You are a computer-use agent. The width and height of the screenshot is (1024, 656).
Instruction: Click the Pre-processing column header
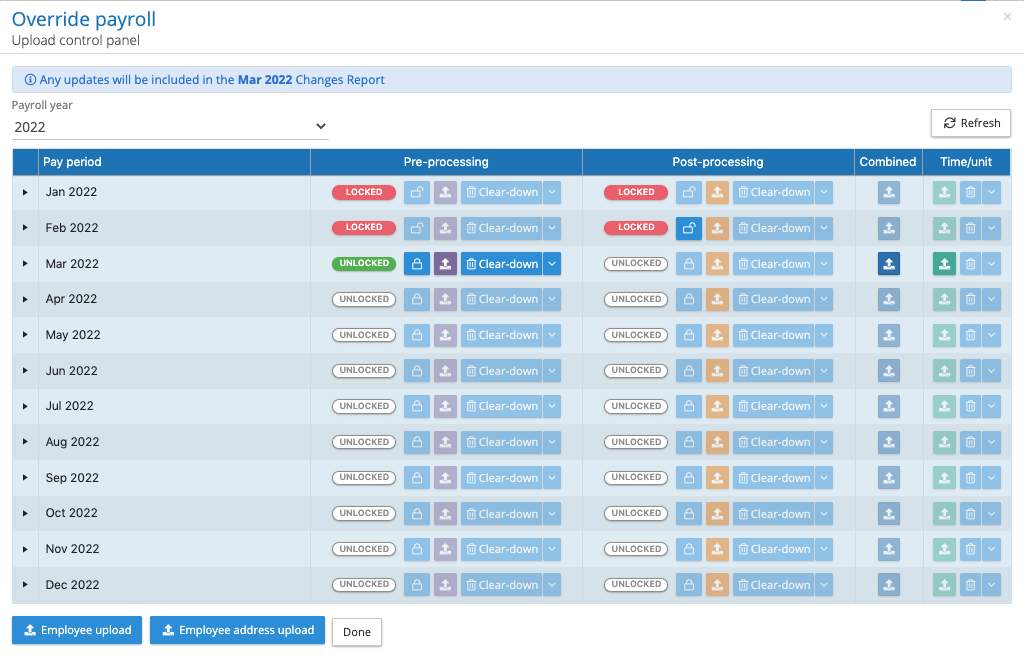446,162
